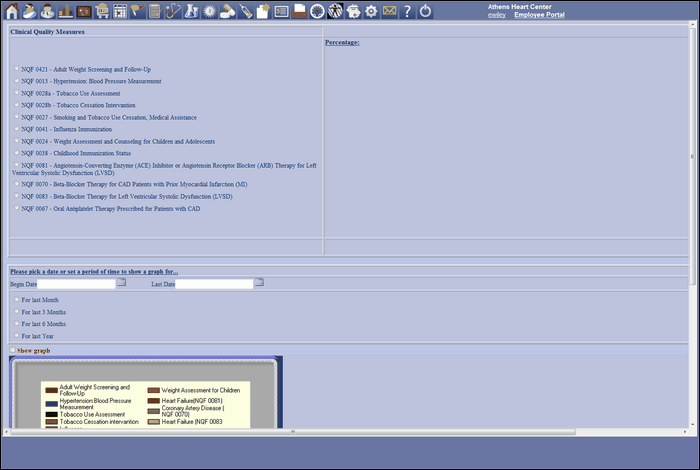The height and width of the screenshot is (470, 700).
Task: Open the ID card icon
Action: 281,11
